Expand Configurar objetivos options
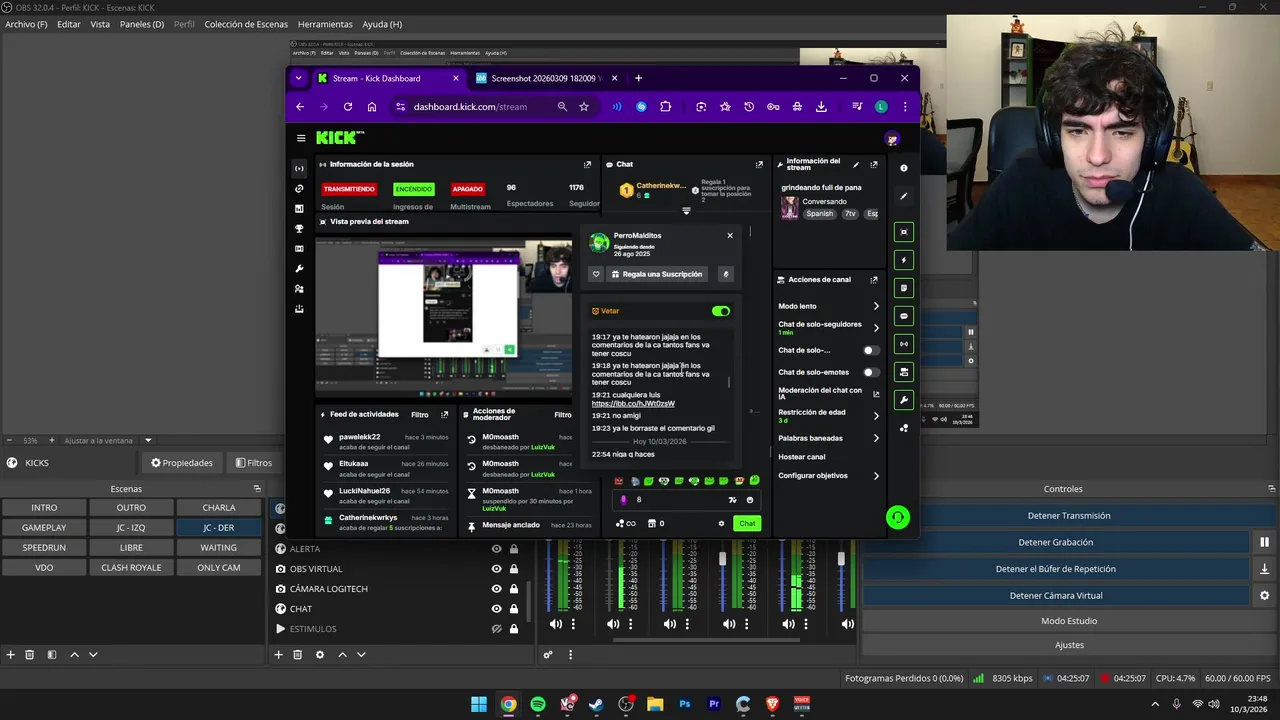 tap(876, 476)
